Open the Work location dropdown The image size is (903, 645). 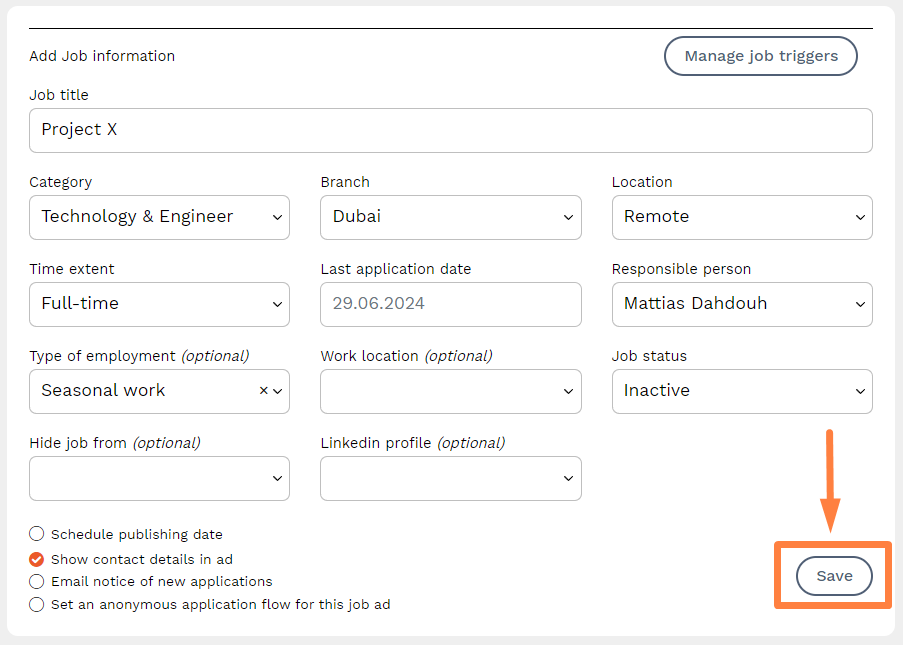point(450,391)
